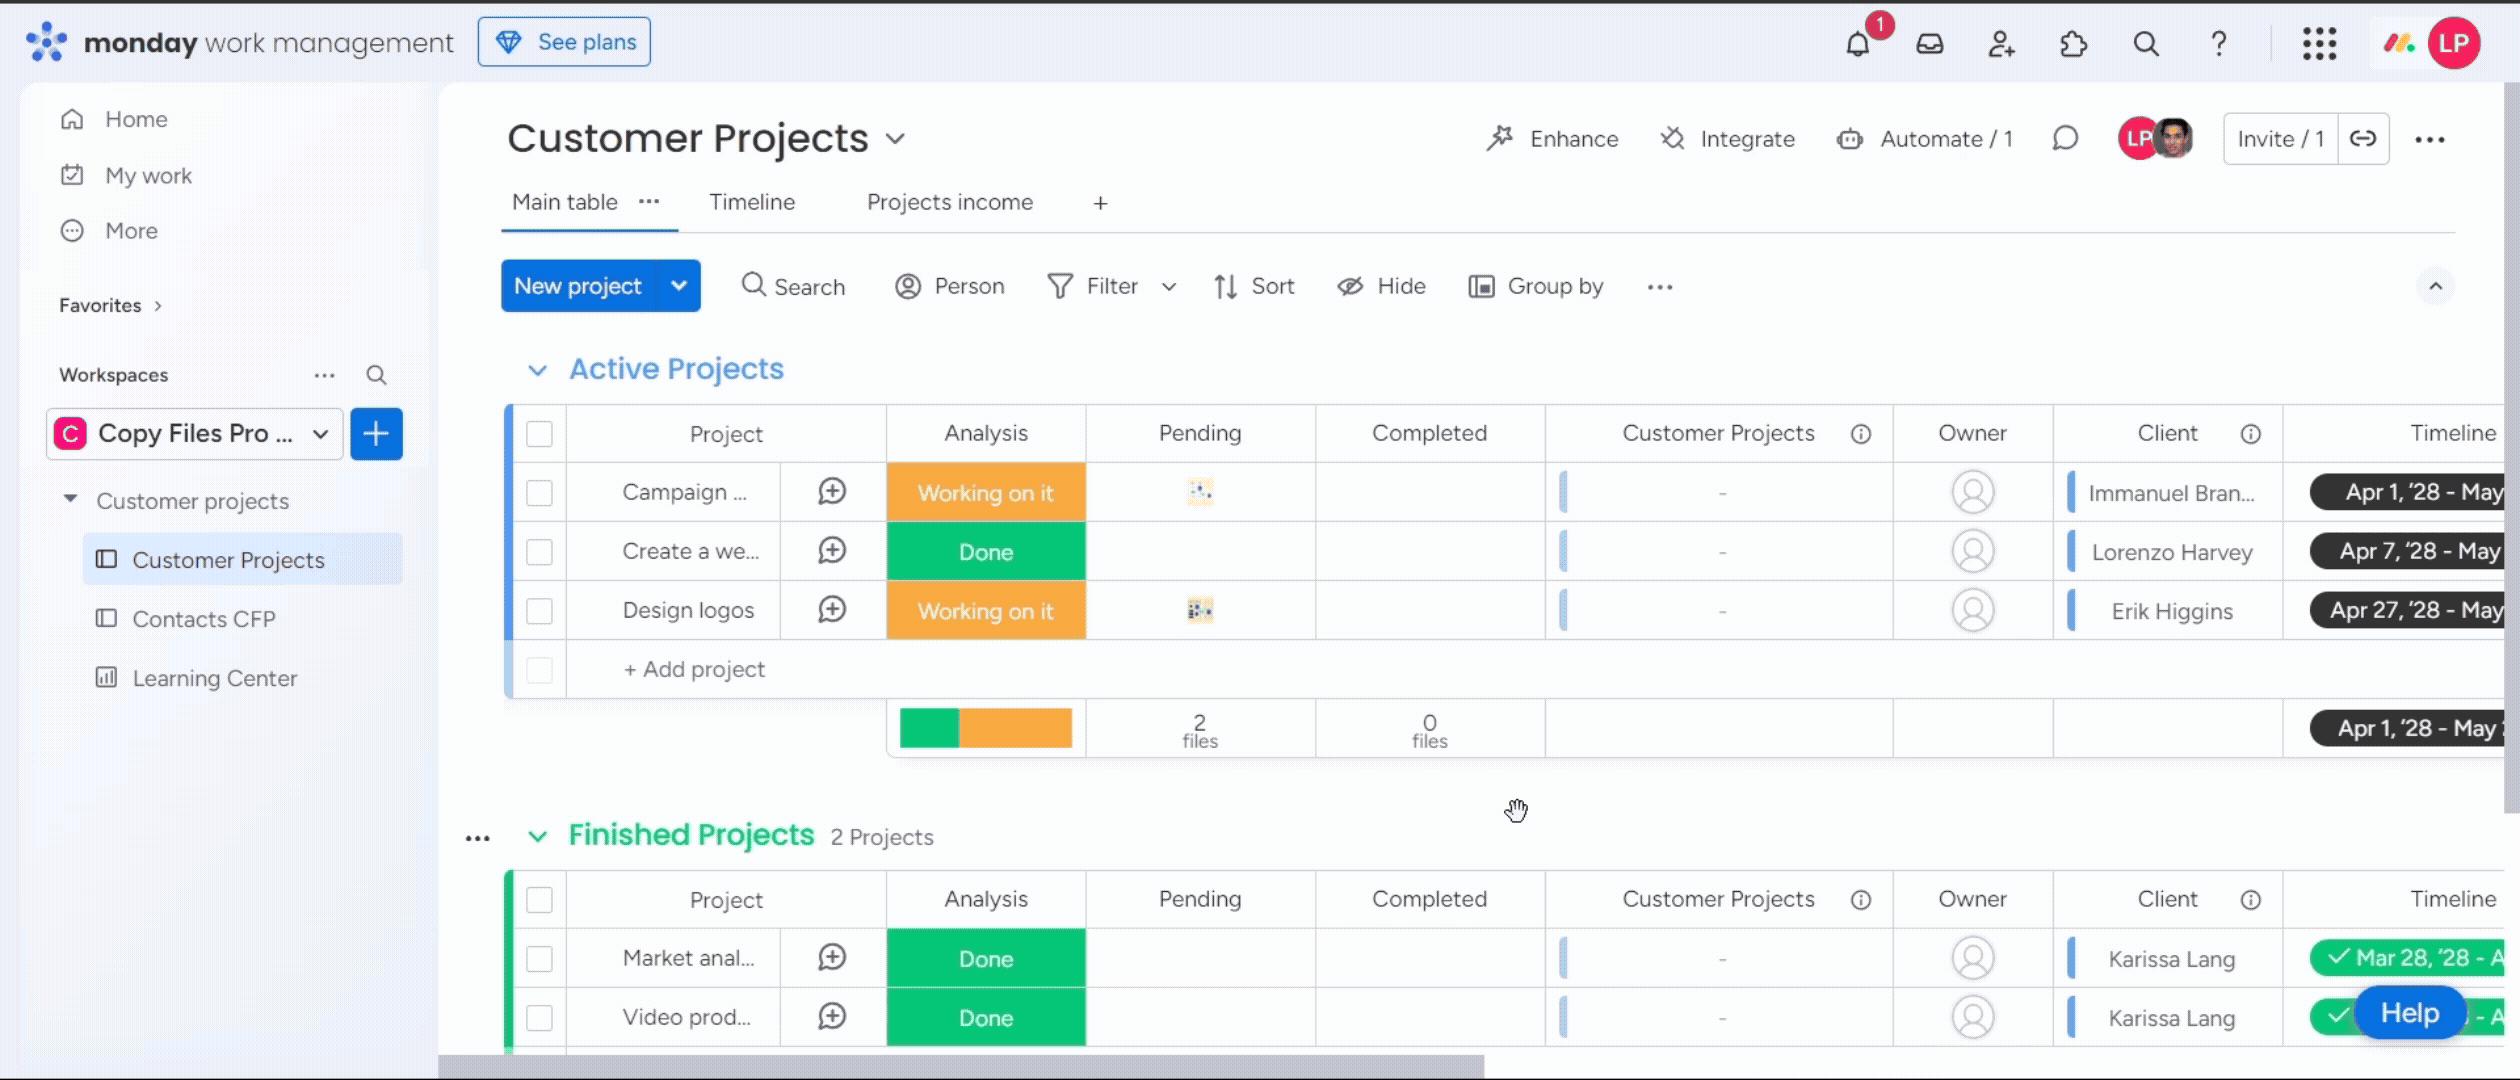Open the notifications bell

[x=1857, y=43]
